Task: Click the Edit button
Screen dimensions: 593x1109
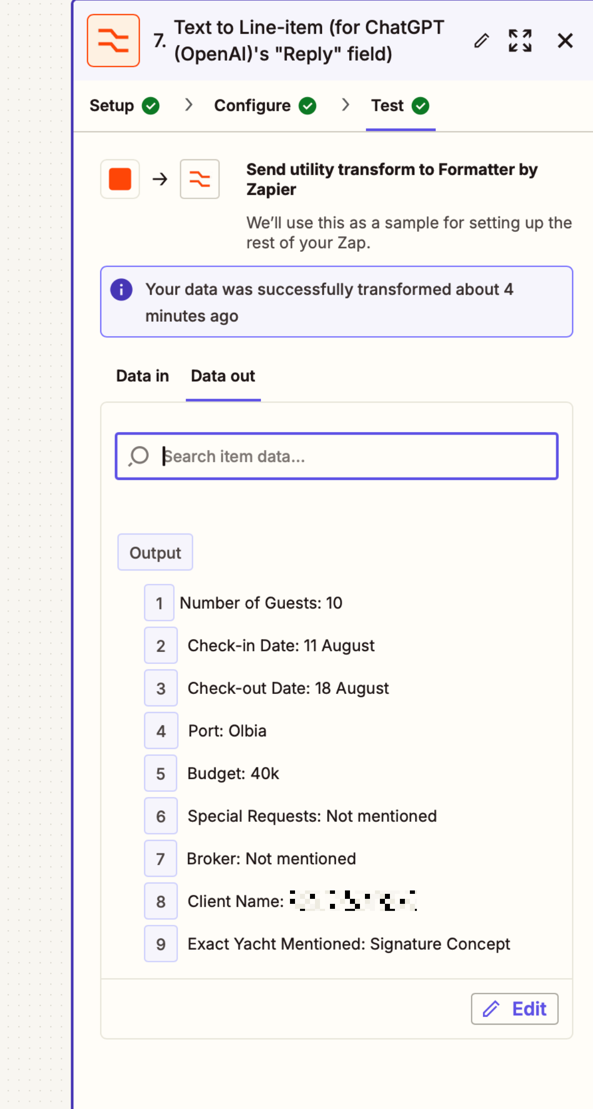Action: click(x=514, y=1009)
